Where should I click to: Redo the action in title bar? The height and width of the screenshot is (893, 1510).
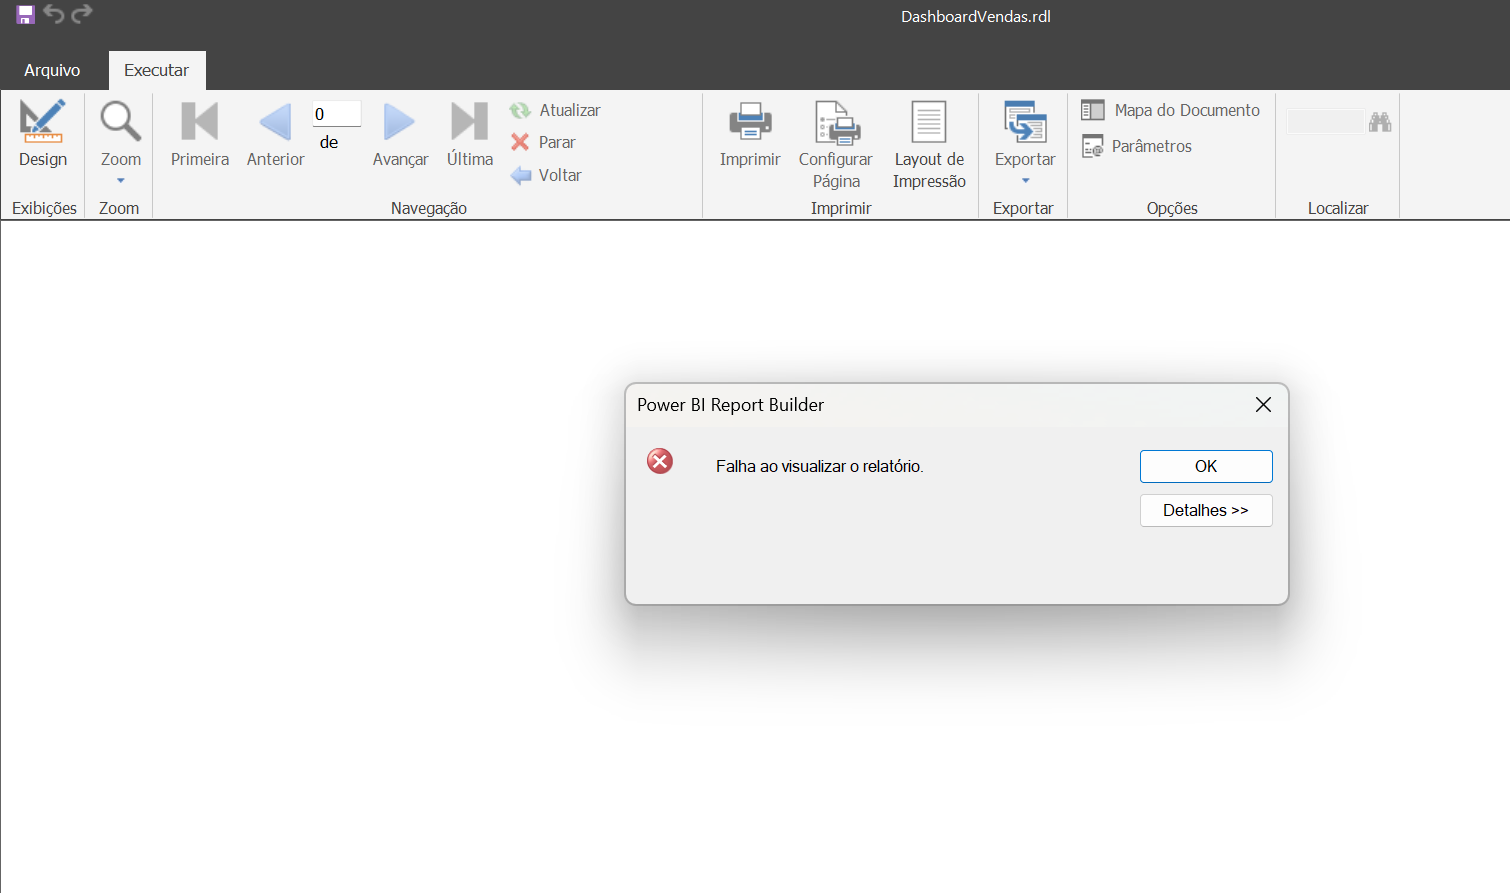coord(82,14)
